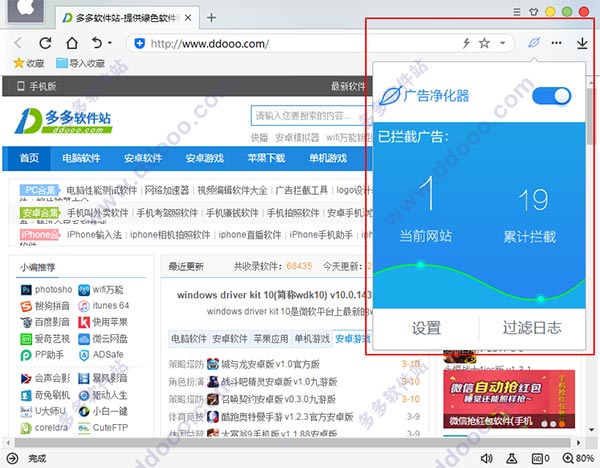Close the 多多软件站 tab

coord(188,18)
